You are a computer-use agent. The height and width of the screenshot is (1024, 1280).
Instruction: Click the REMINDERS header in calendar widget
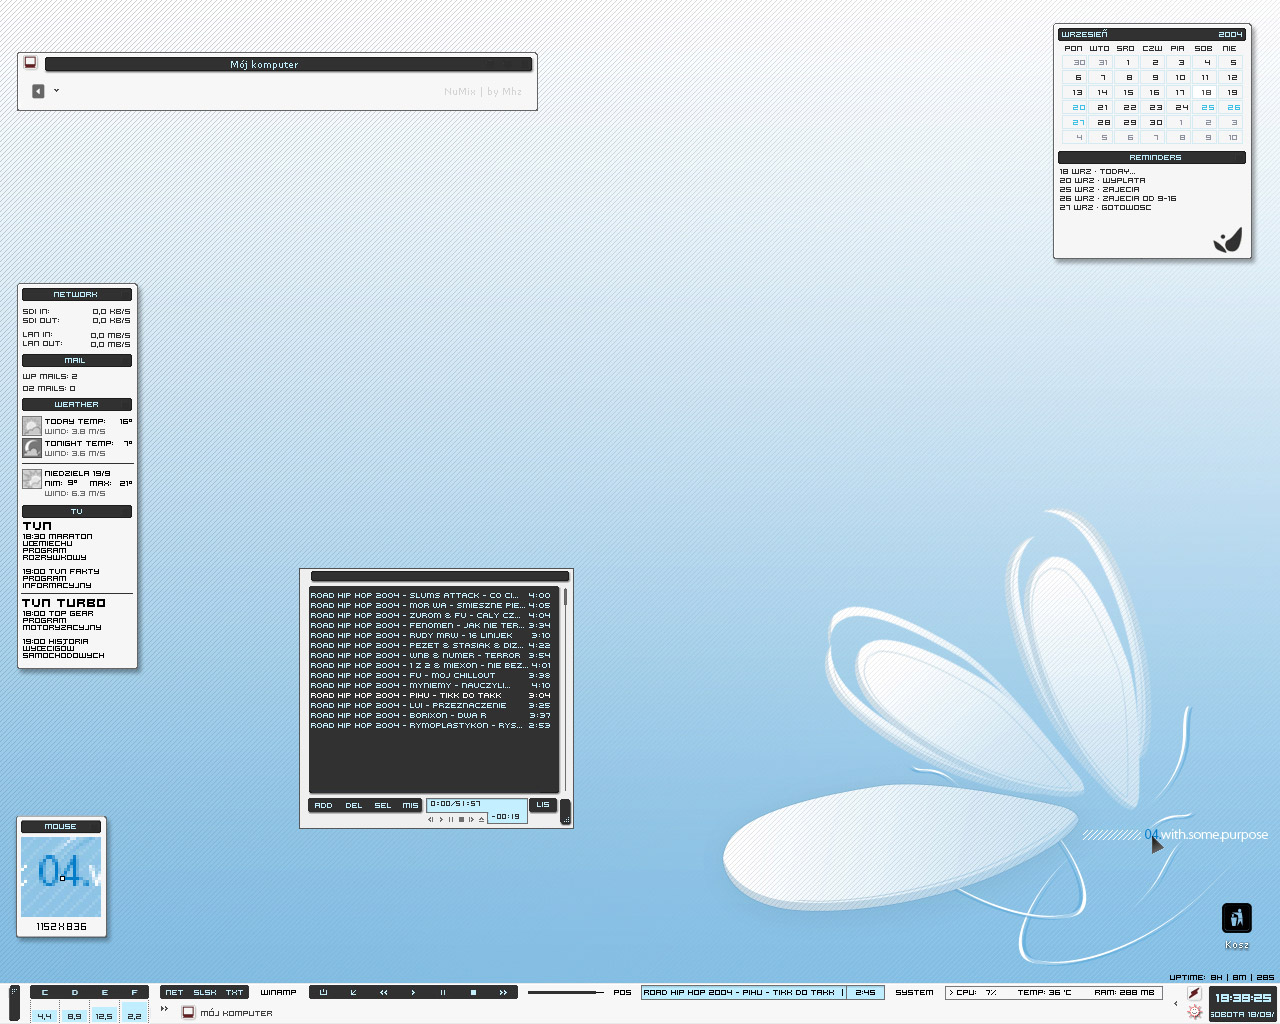(x=1152, y=157)
